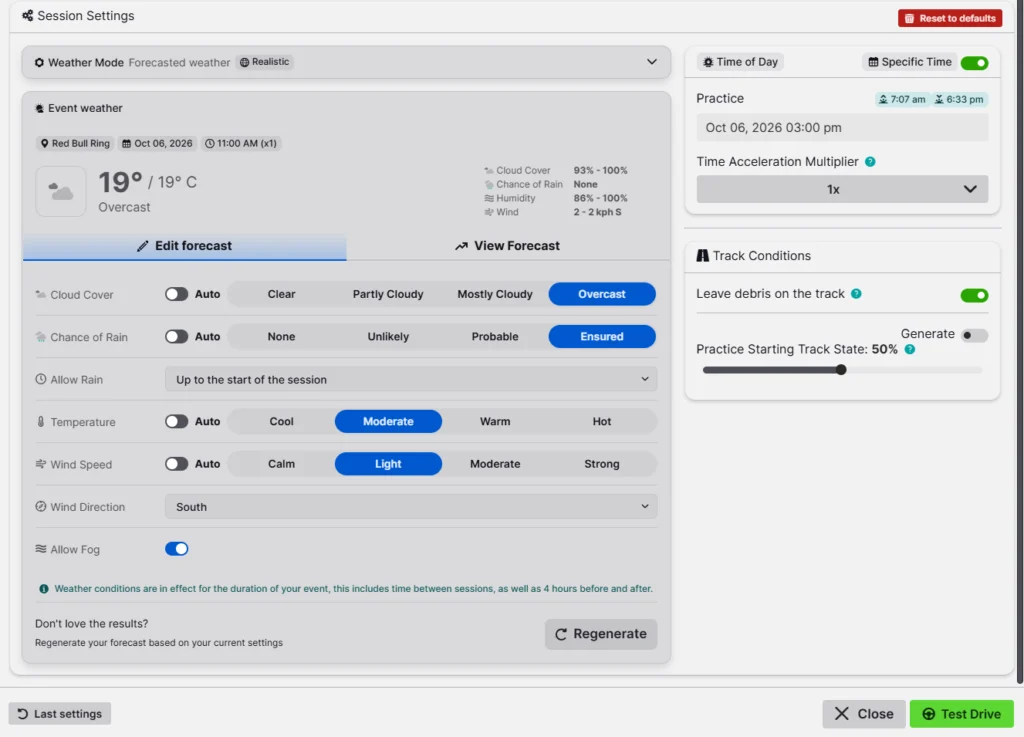Screen dimensions: 1024x737
Task: Set Wind Speed to Strong
Action: coord(601,464)
